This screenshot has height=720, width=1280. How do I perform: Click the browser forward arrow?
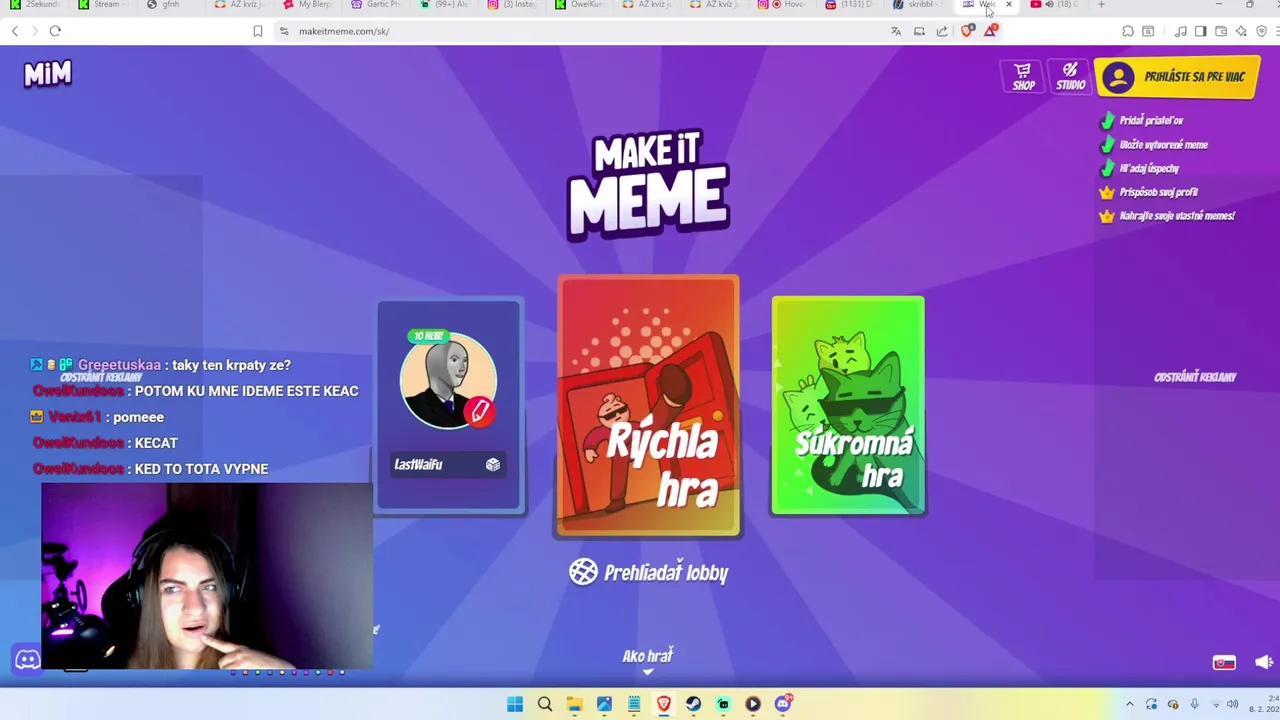click(34, 31)
